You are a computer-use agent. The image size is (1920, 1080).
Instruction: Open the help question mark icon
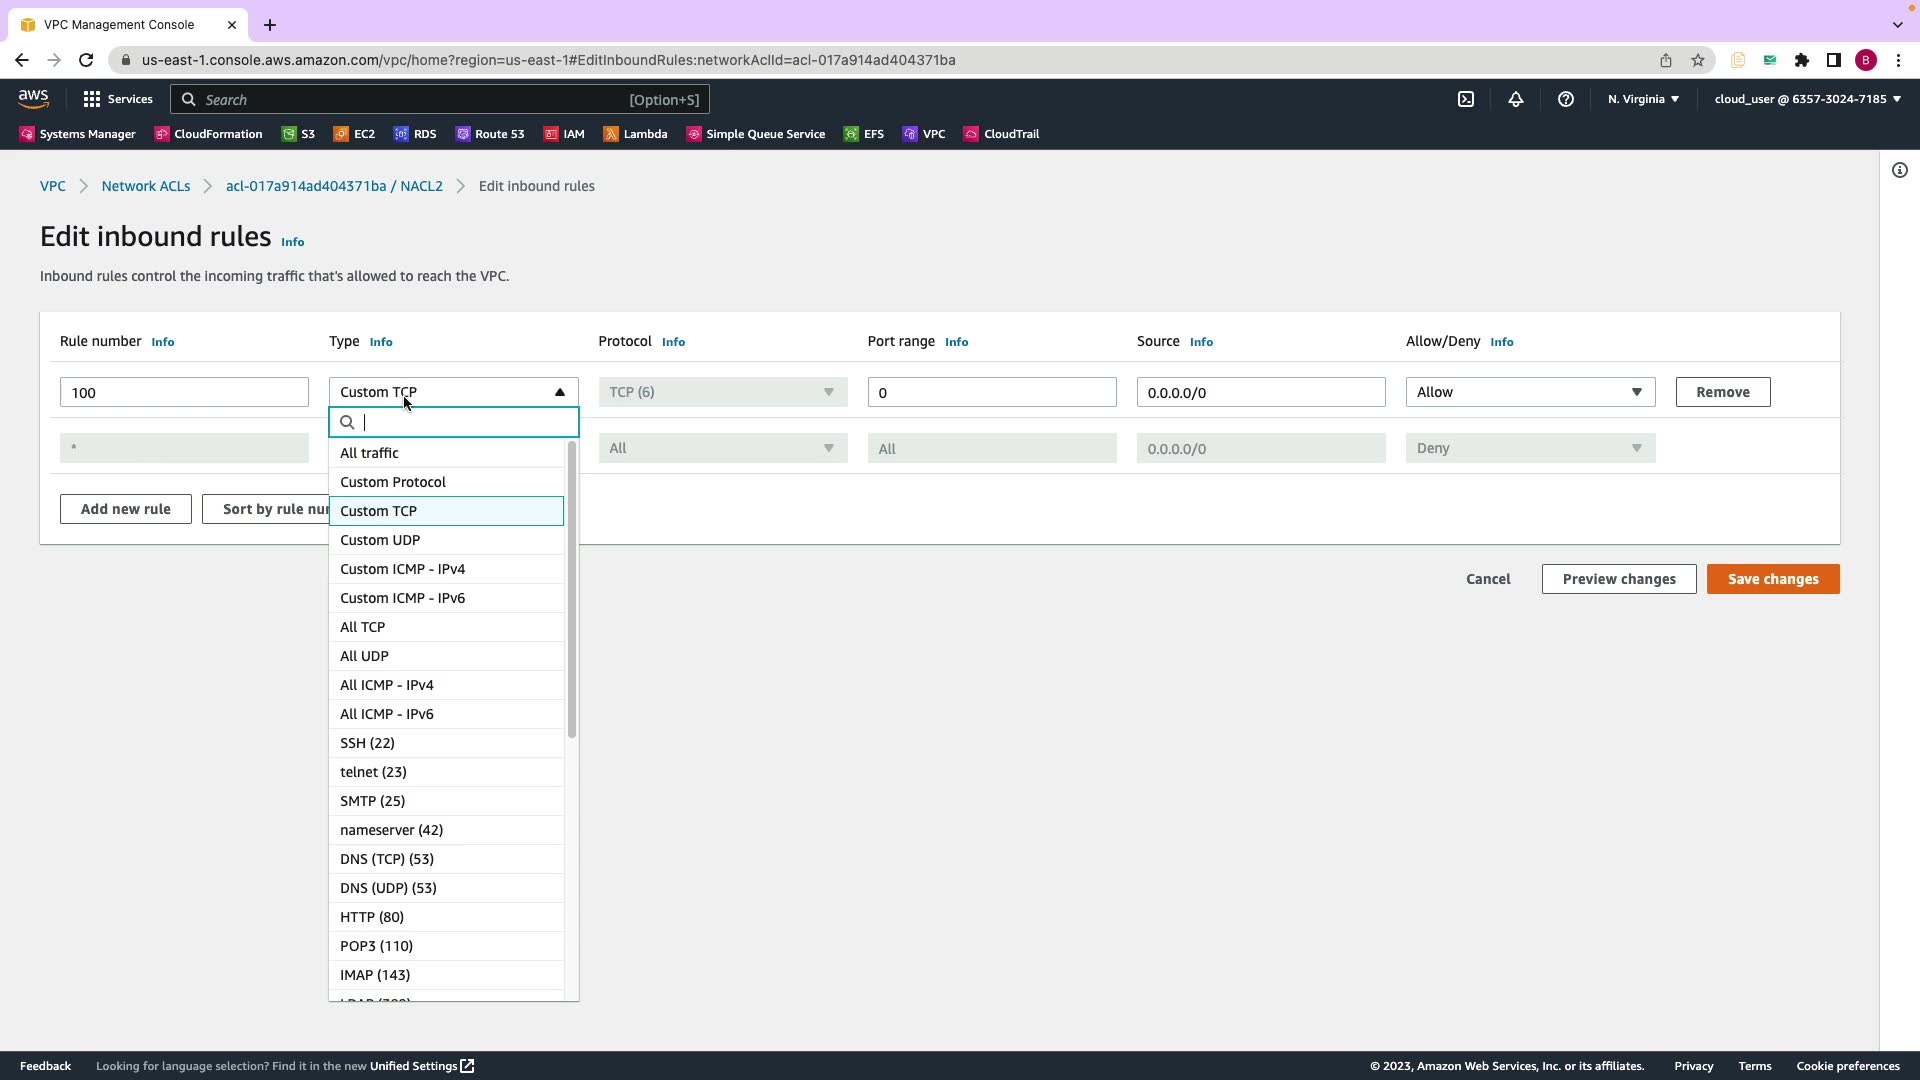(1566, 99)
